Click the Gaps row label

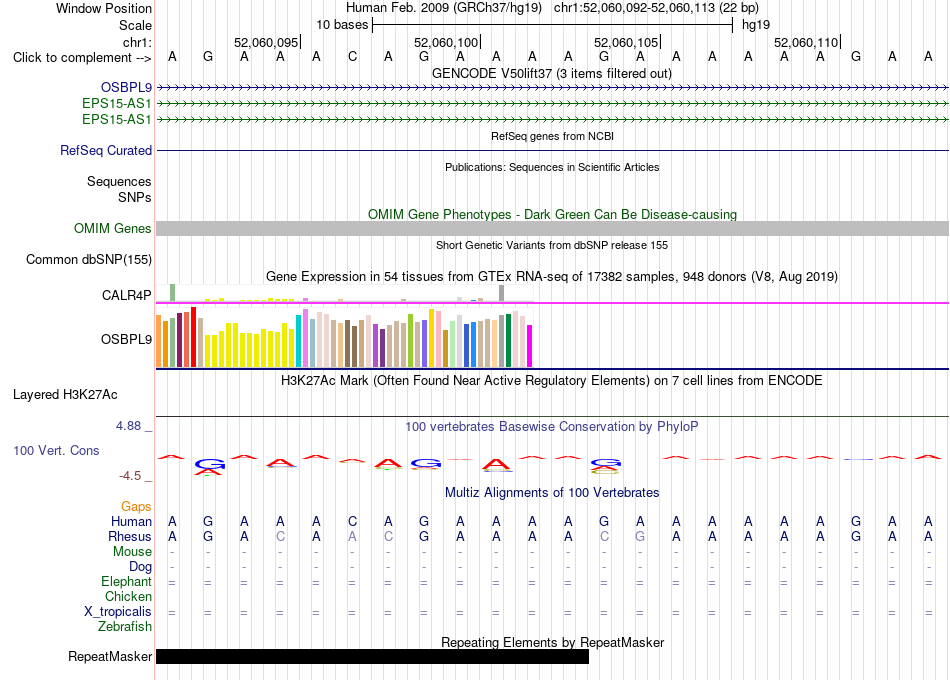point(136,507)
